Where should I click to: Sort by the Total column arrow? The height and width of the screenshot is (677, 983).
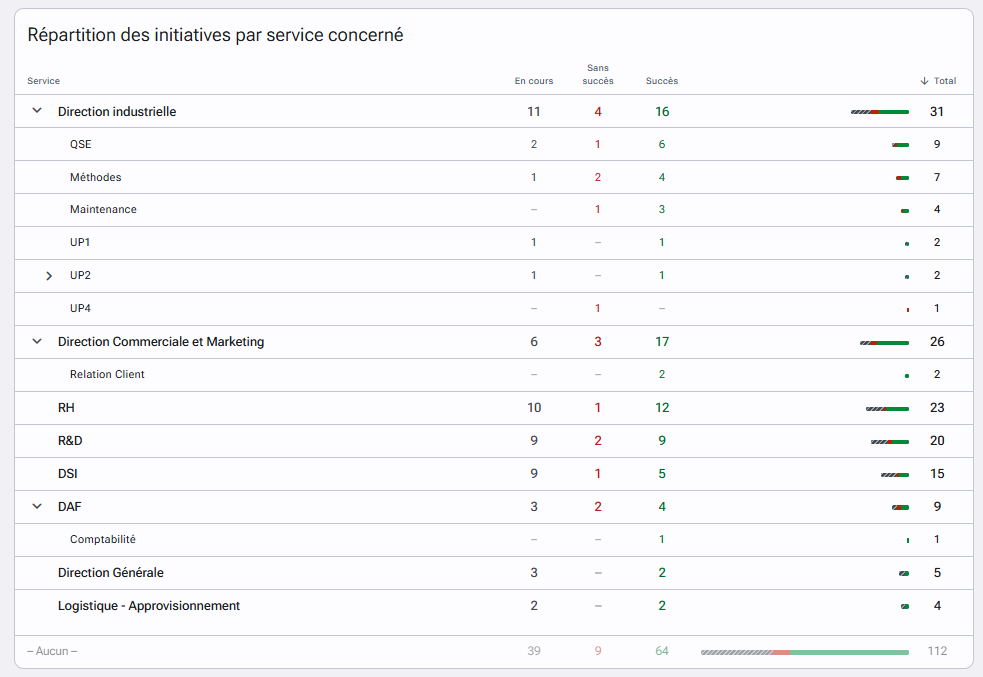924,81
